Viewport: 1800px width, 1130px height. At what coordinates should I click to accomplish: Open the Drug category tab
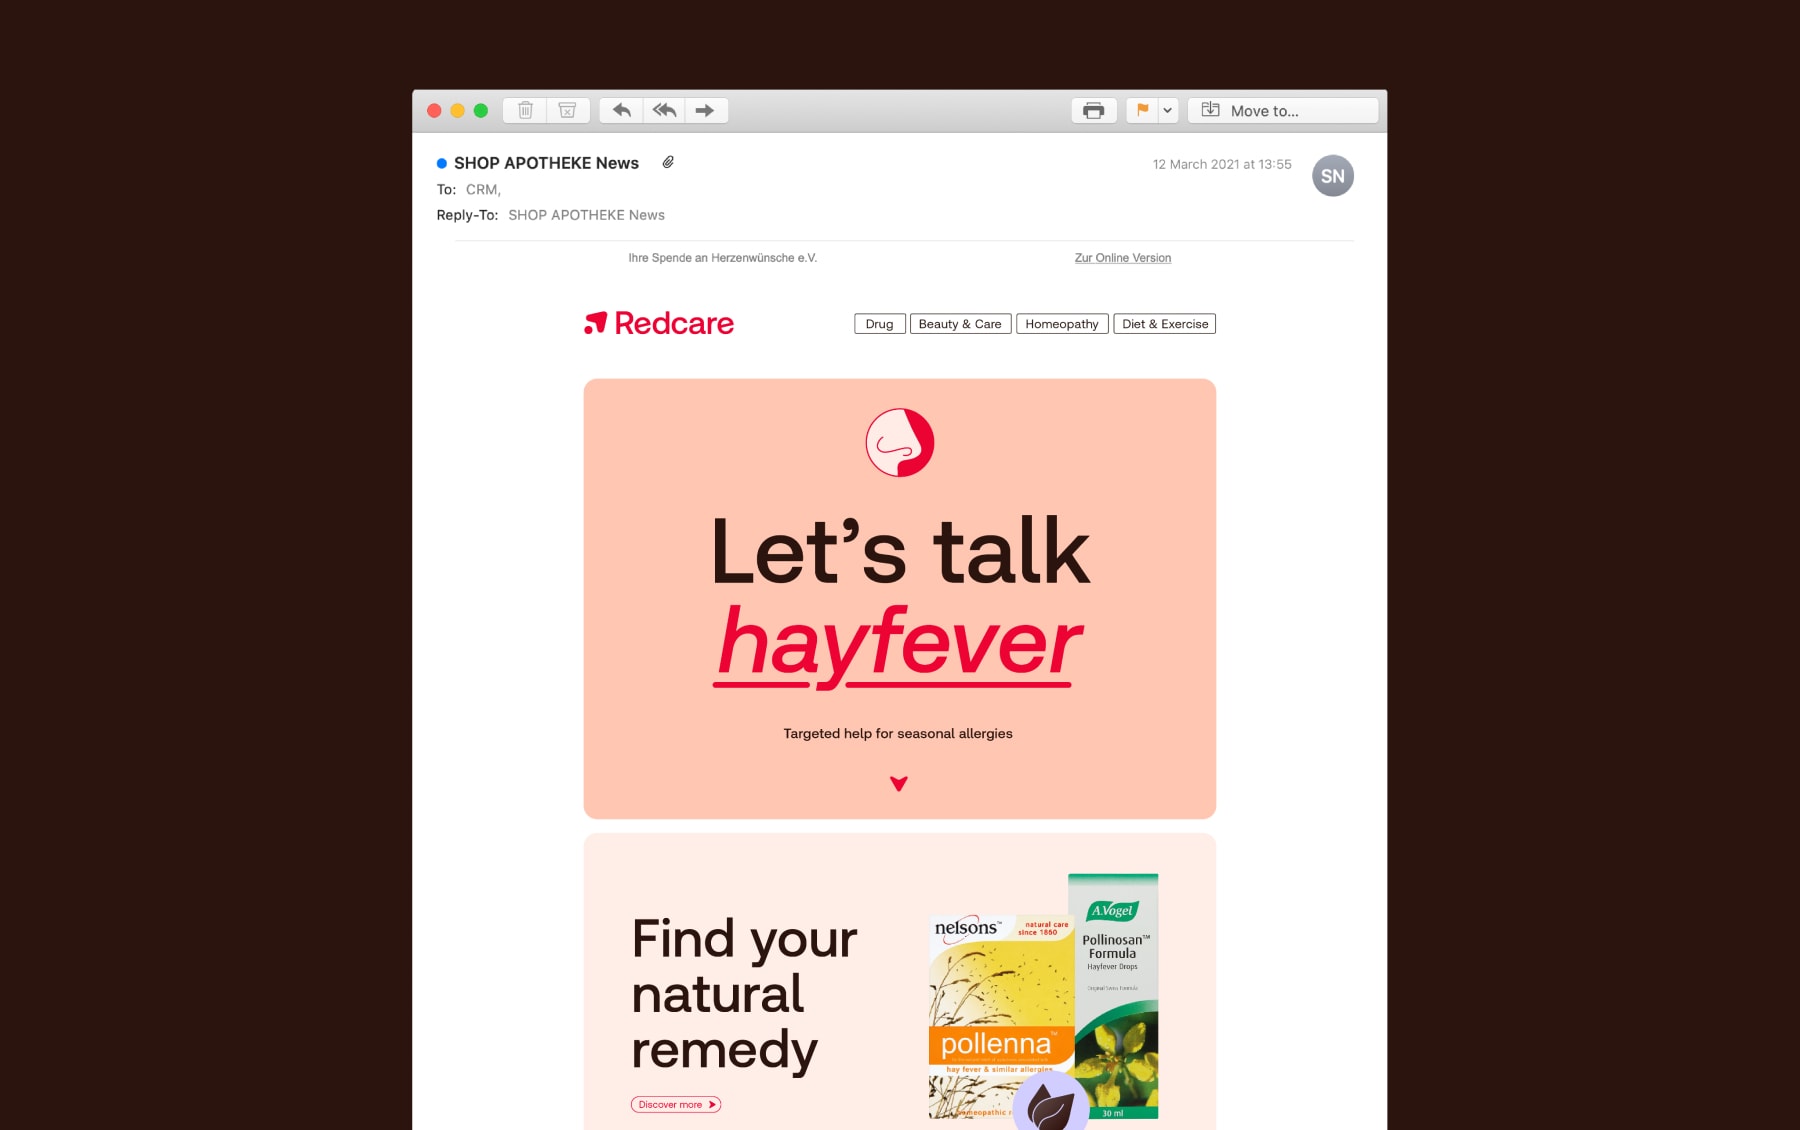880,324
